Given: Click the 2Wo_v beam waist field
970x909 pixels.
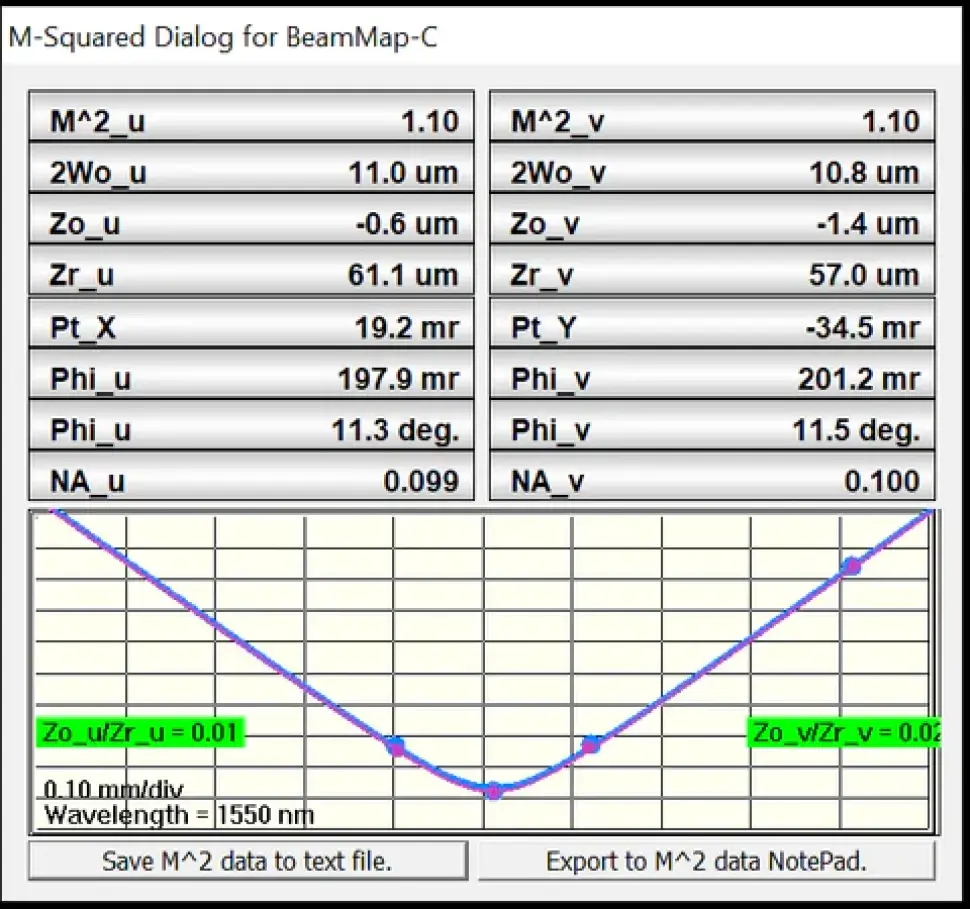Looking at the screenshot, I should tap(710, 170).
